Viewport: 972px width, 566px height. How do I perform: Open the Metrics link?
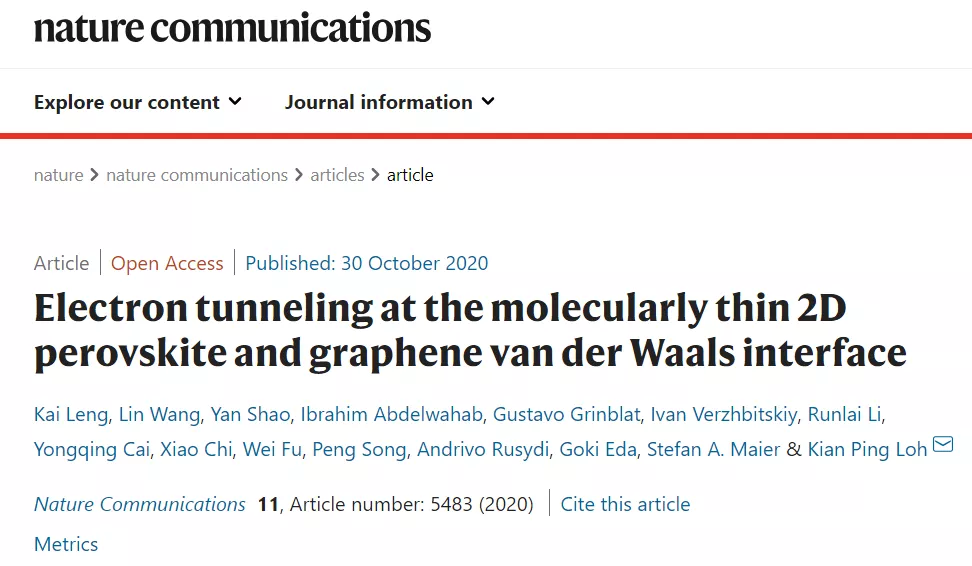(66, 544)
